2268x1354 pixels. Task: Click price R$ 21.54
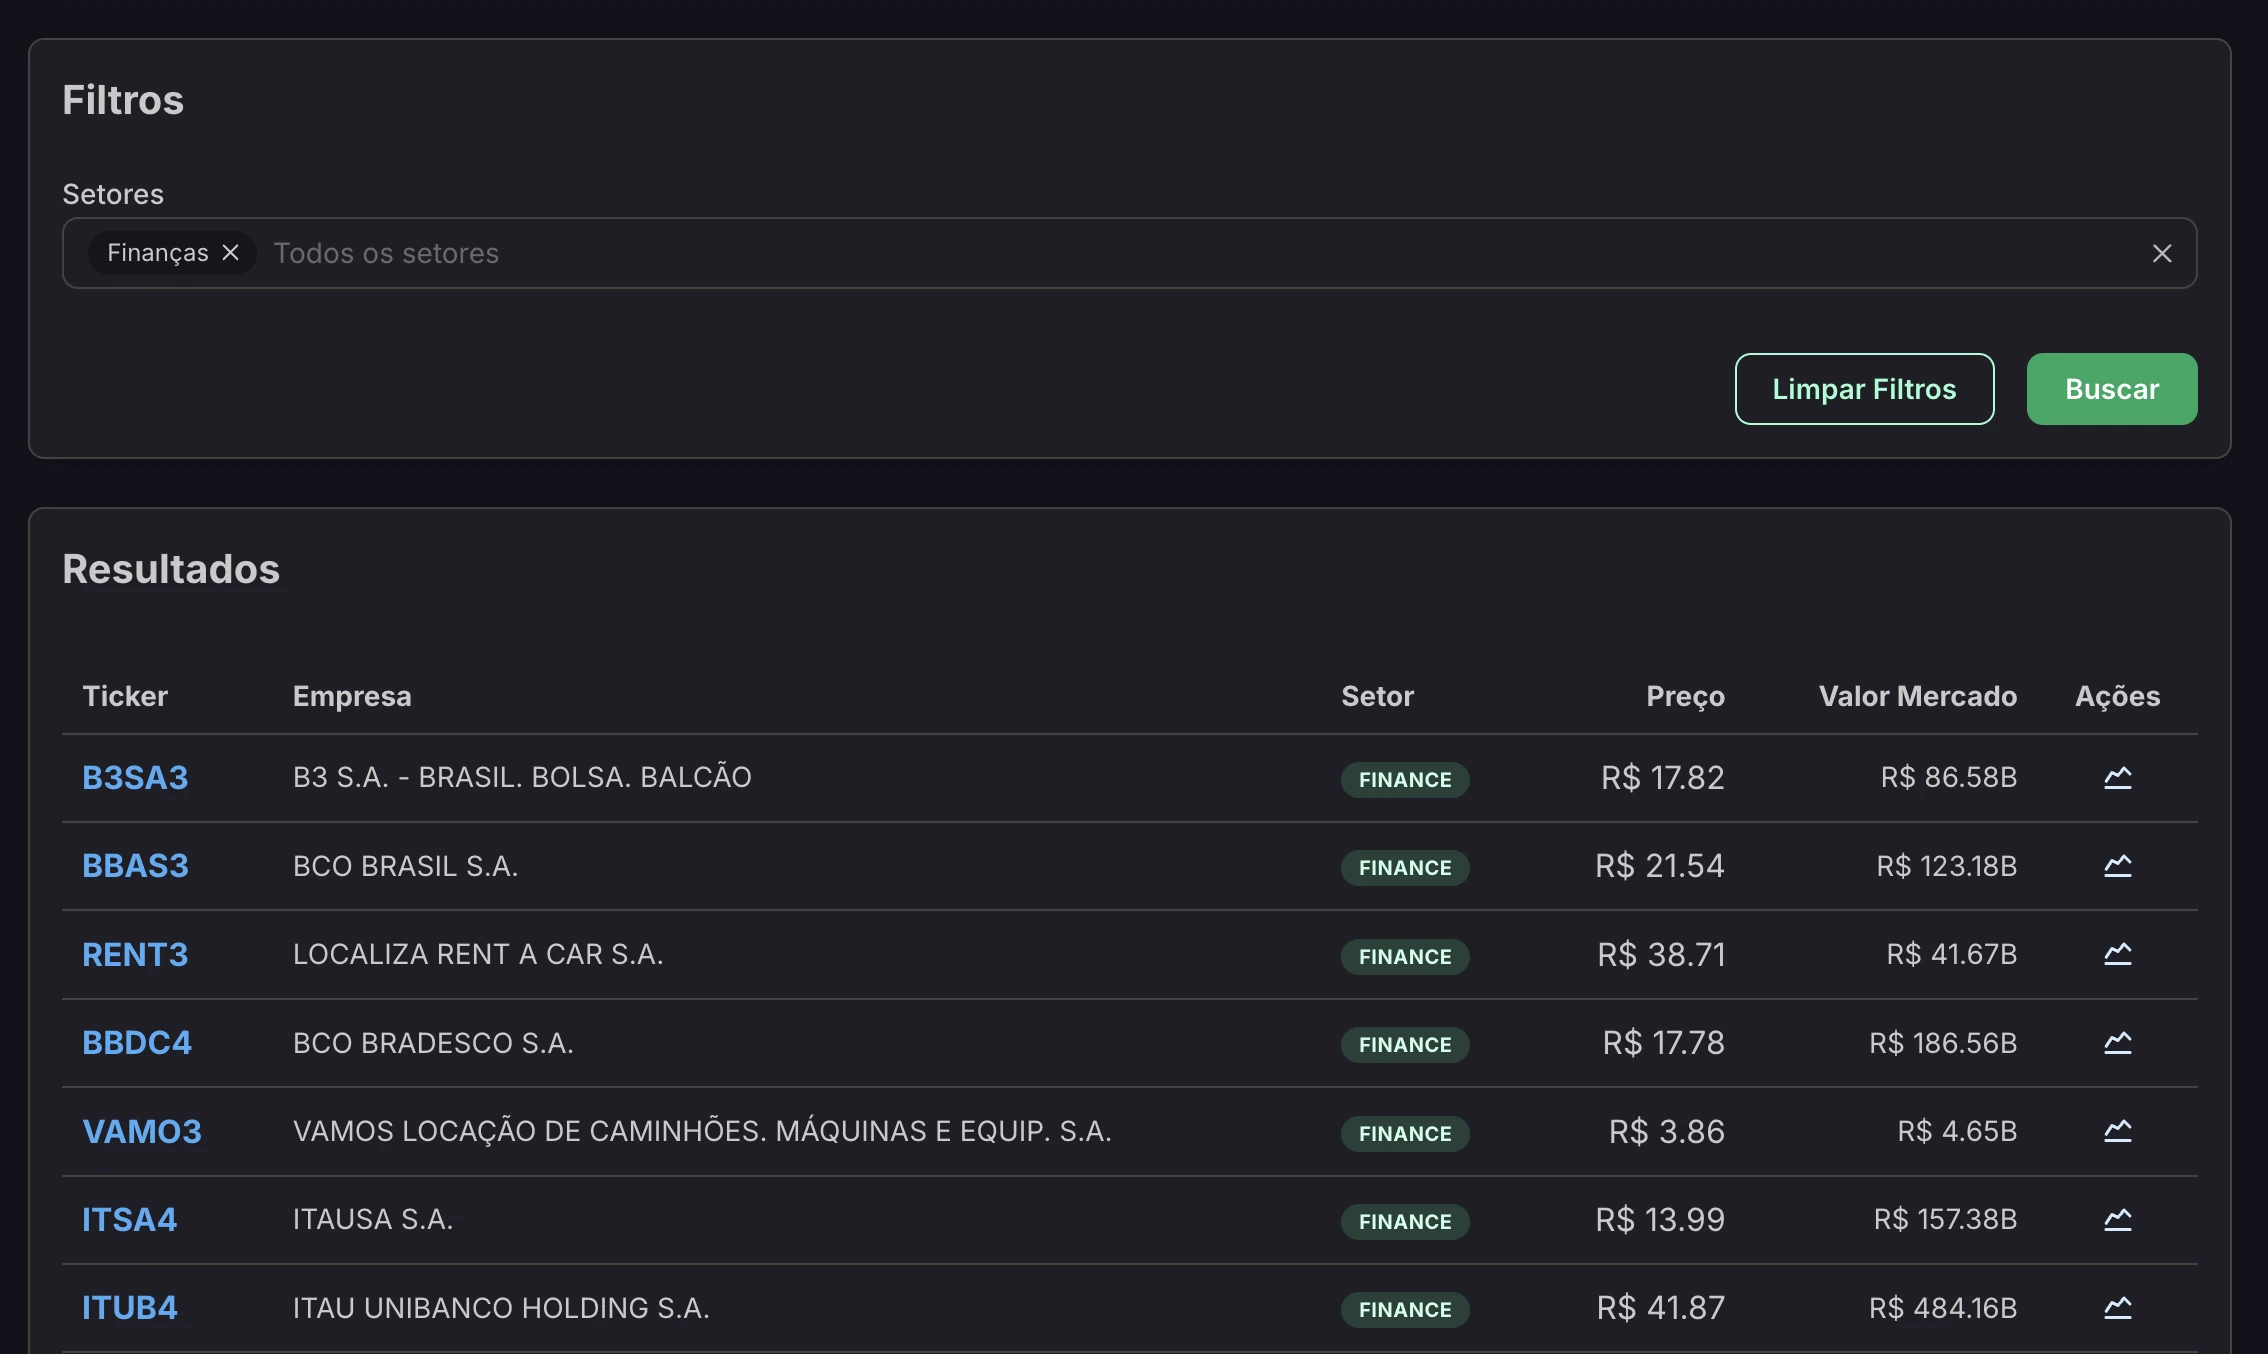click(x=1659, y=865)
